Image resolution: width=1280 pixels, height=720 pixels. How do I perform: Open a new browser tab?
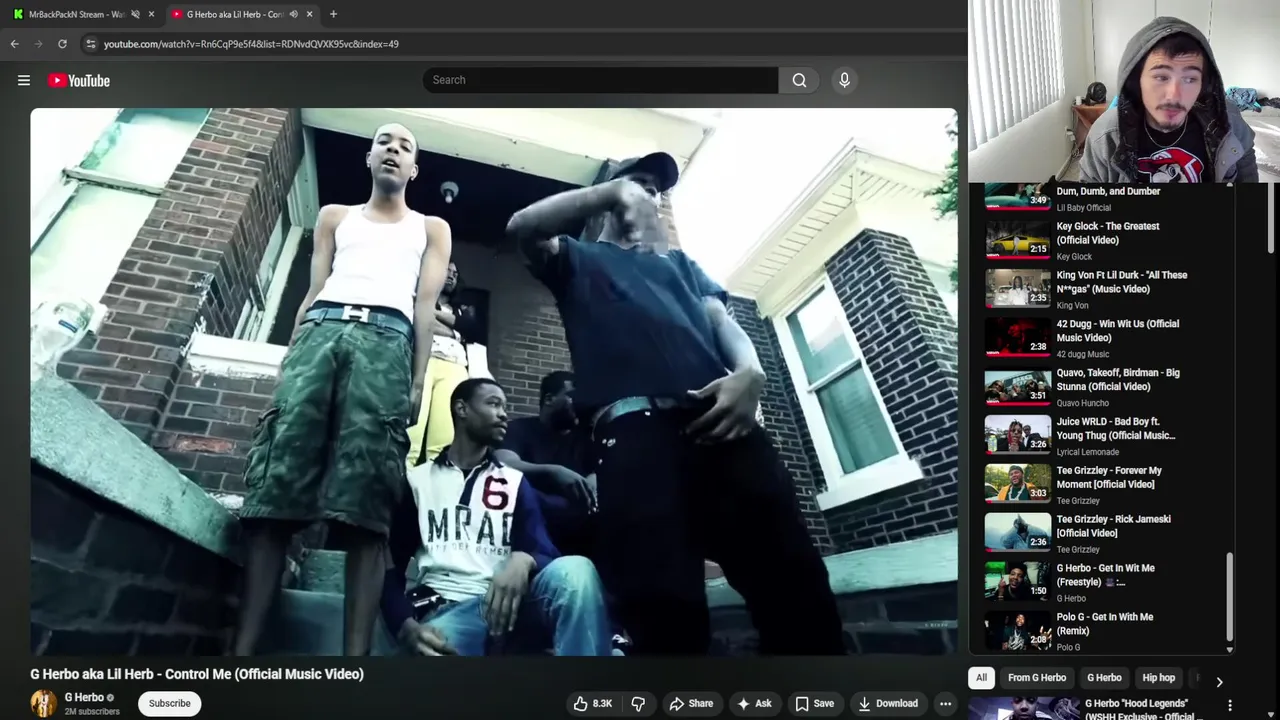tap(333, 14)
